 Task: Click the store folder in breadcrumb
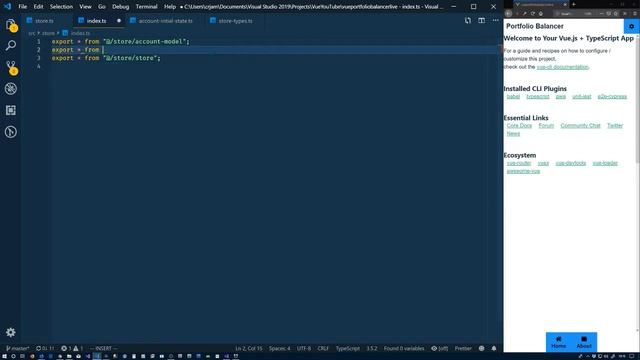[x=48, y=33]
